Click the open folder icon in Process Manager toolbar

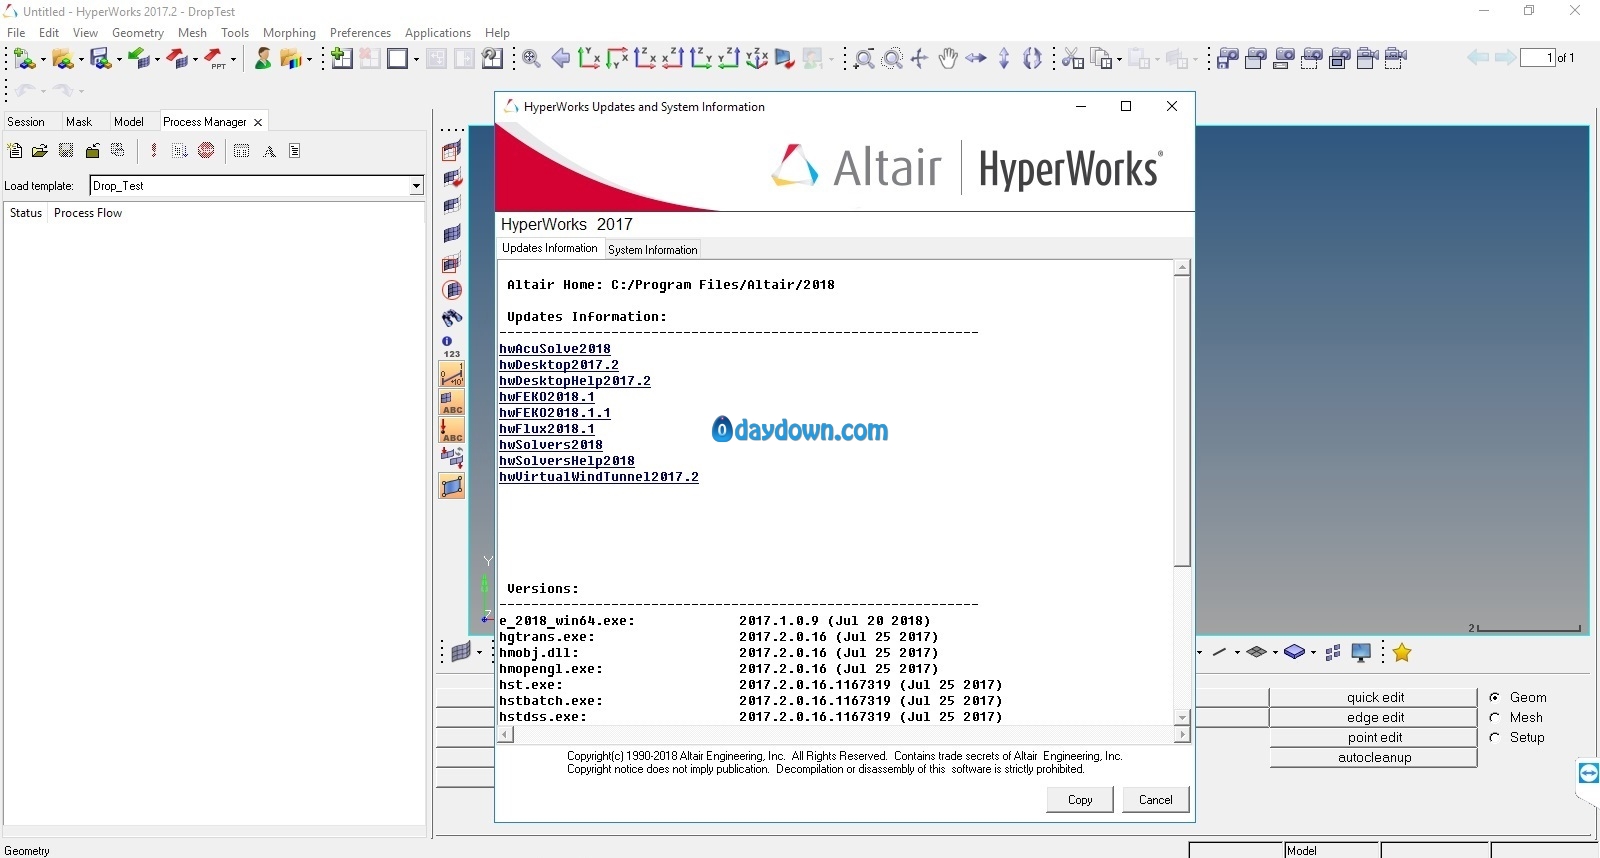(x=40, y=151)
